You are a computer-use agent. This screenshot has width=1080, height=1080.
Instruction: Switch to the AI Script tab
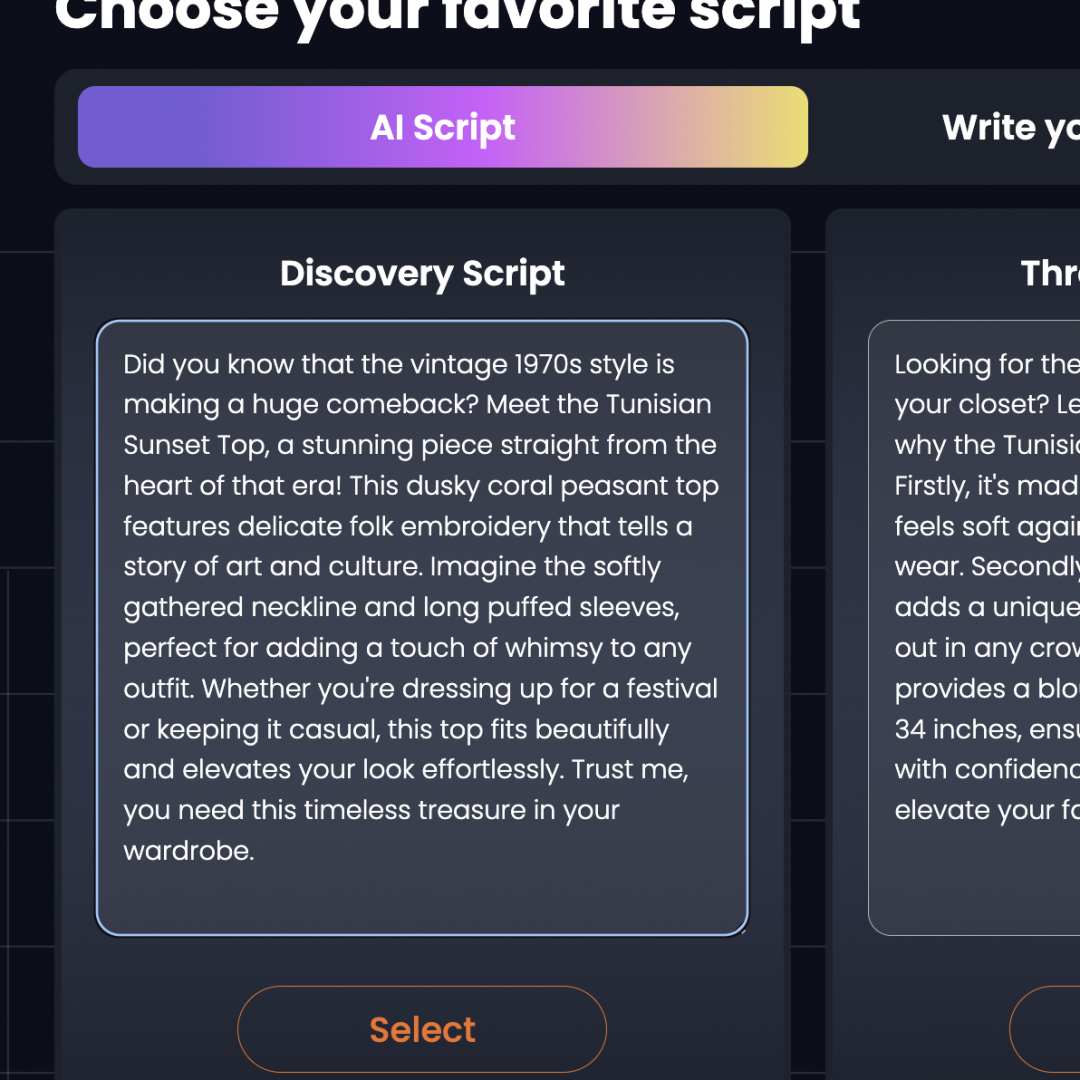442,127
